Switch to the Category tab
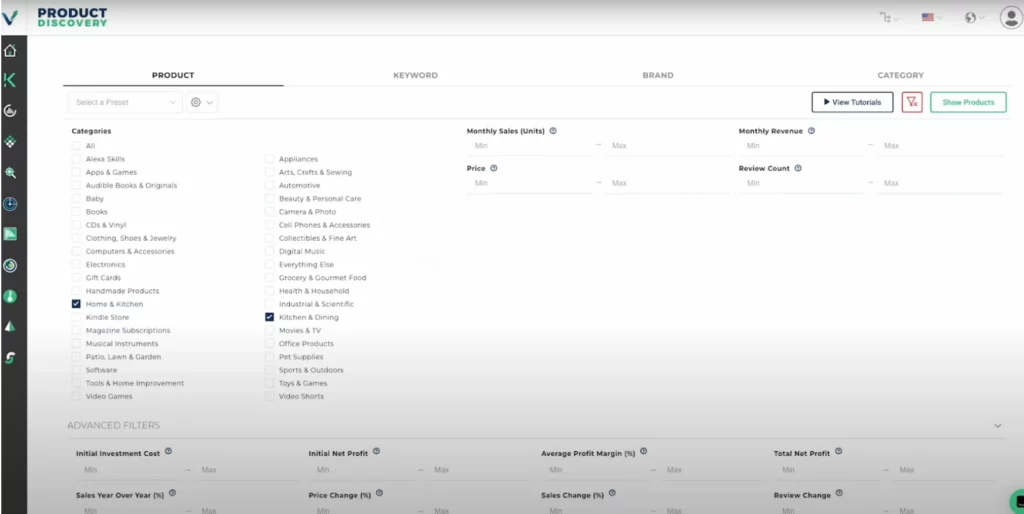This screenshot has height=514, width=1024. (901, 75)
